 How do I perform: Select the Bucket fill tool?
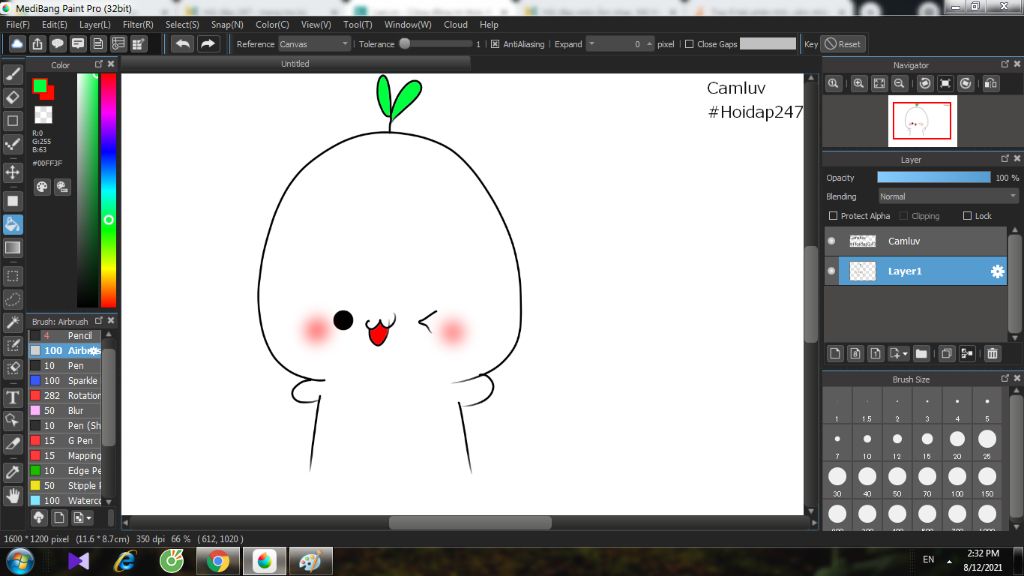click(x=13, y=224)
